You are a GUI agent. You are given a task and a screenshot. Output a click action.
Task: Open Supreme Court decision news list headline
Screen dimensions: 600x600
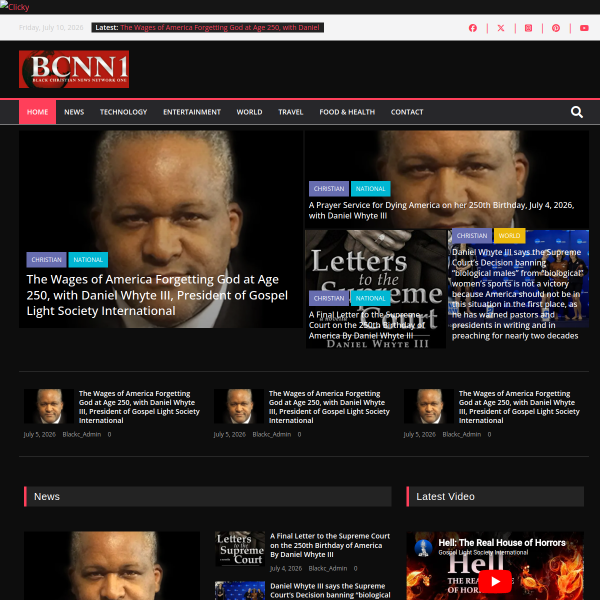click(x=330, y=590)
